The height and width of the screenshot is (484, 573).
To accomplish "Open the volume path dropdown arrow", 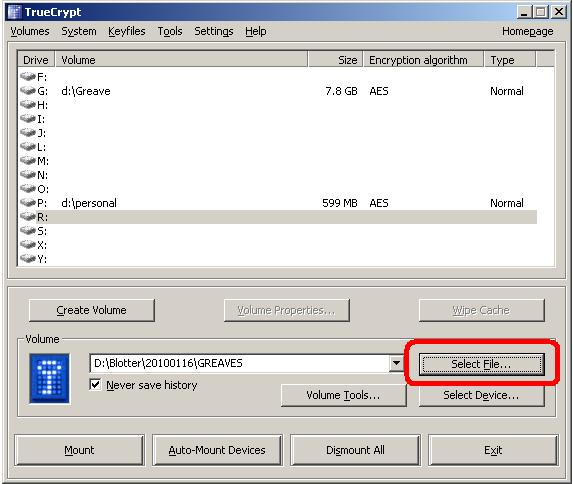I will pyautogui.click(x=396, y=363).
